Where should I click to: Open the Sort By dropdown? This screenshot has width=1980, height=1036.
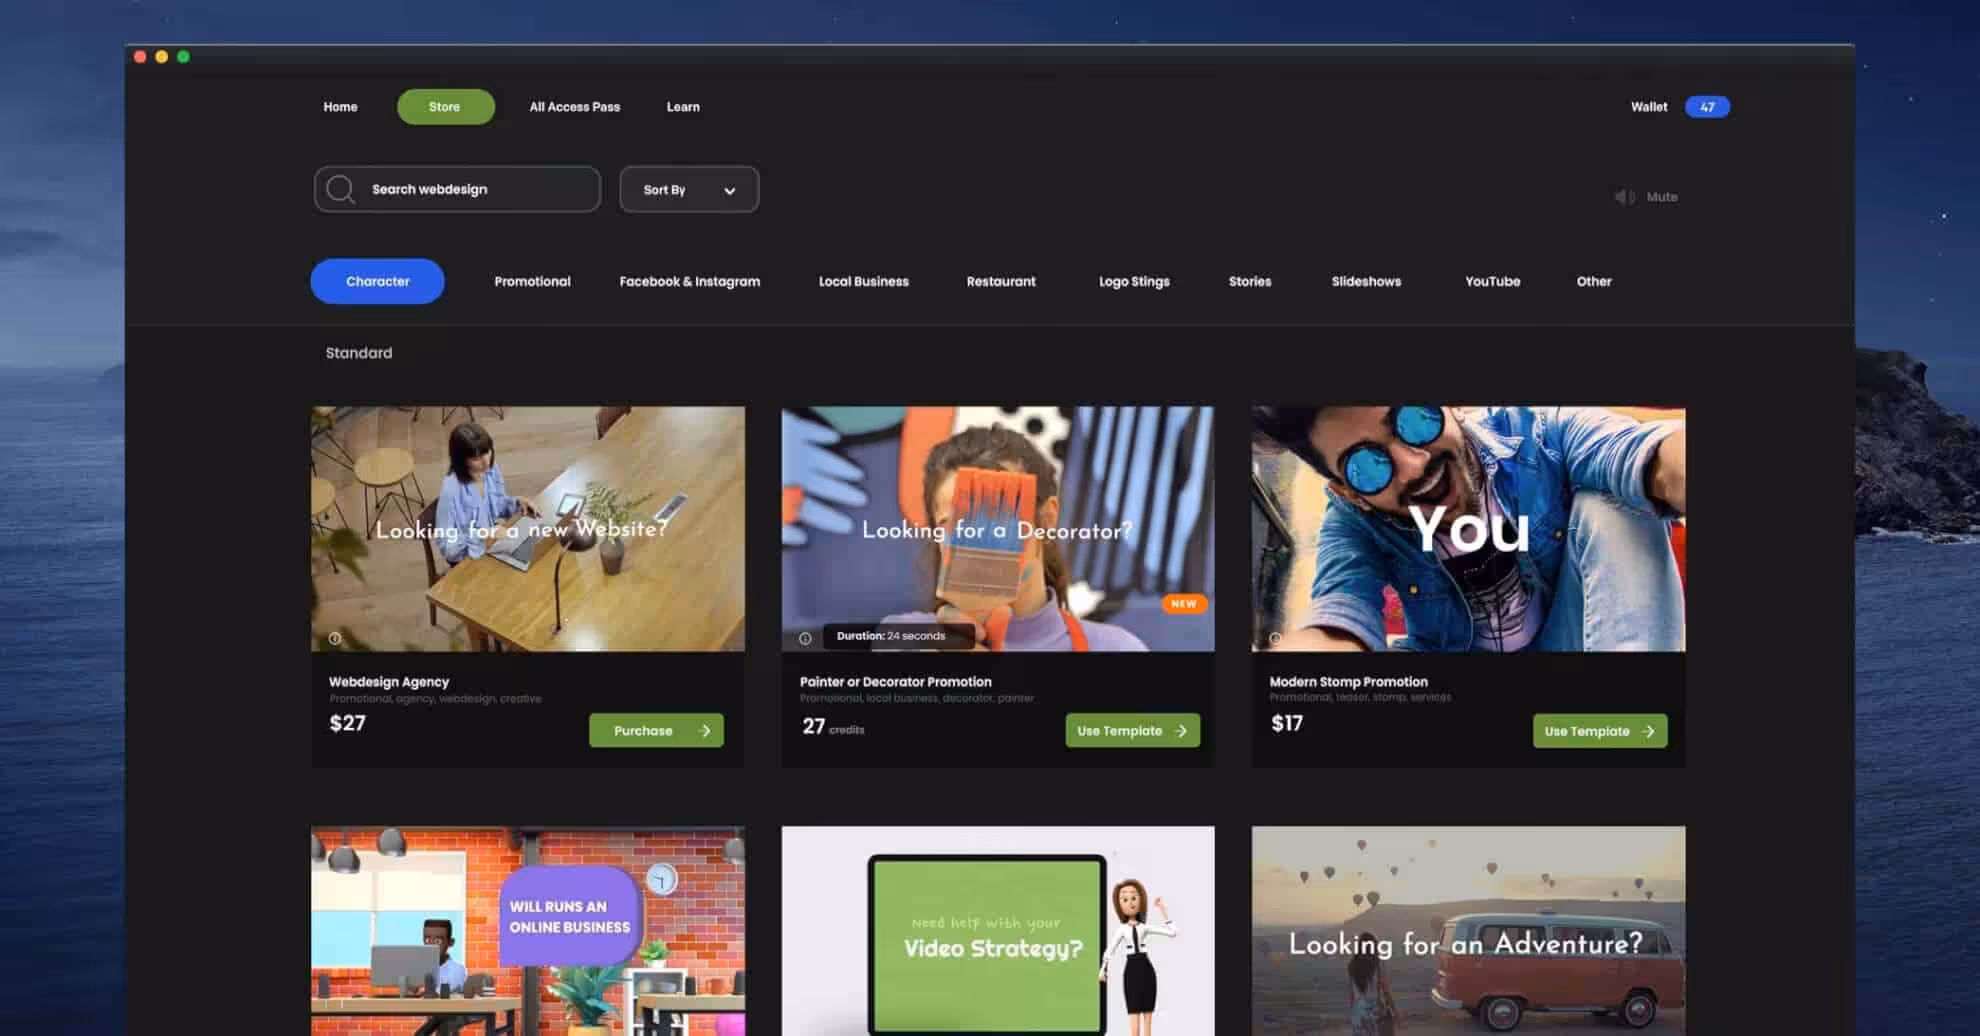point(689,189)
